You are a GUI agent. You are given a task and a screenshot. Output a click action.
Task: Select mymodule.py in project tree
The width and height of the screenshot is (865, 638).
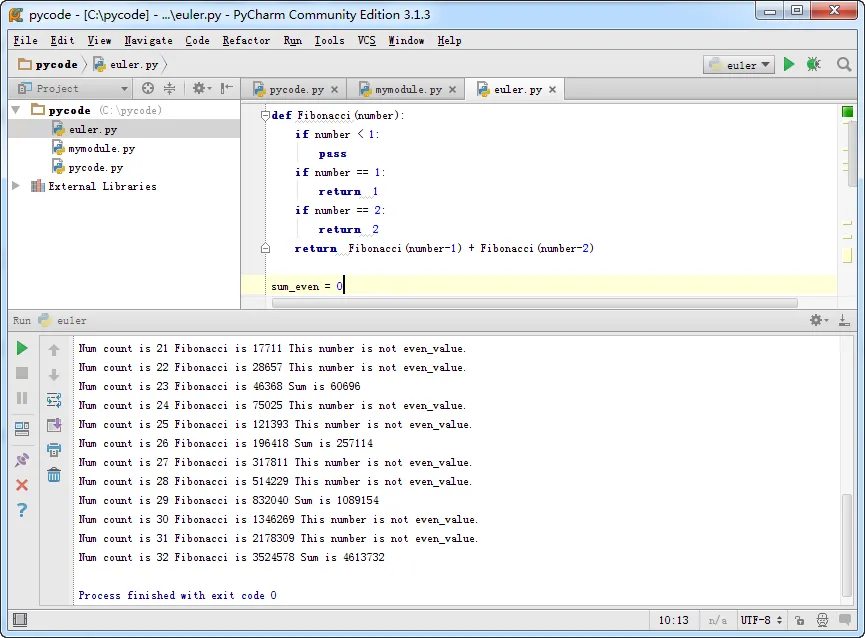pyautogui.click(x=125, y=148)
